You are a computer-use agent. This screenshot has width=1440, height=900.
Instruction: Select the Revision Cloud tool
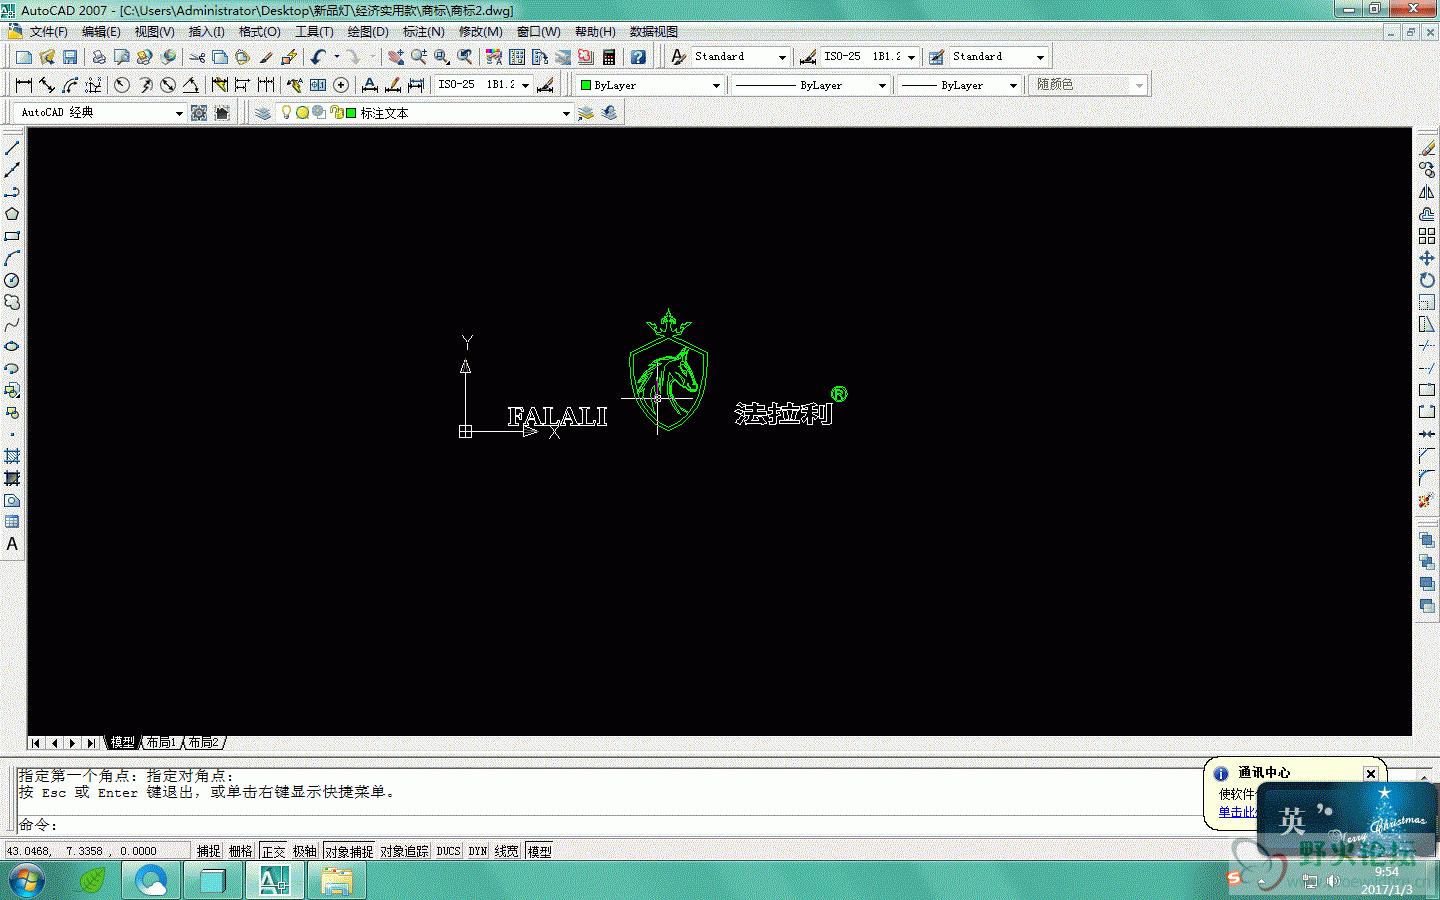click(x=12, y=302)
